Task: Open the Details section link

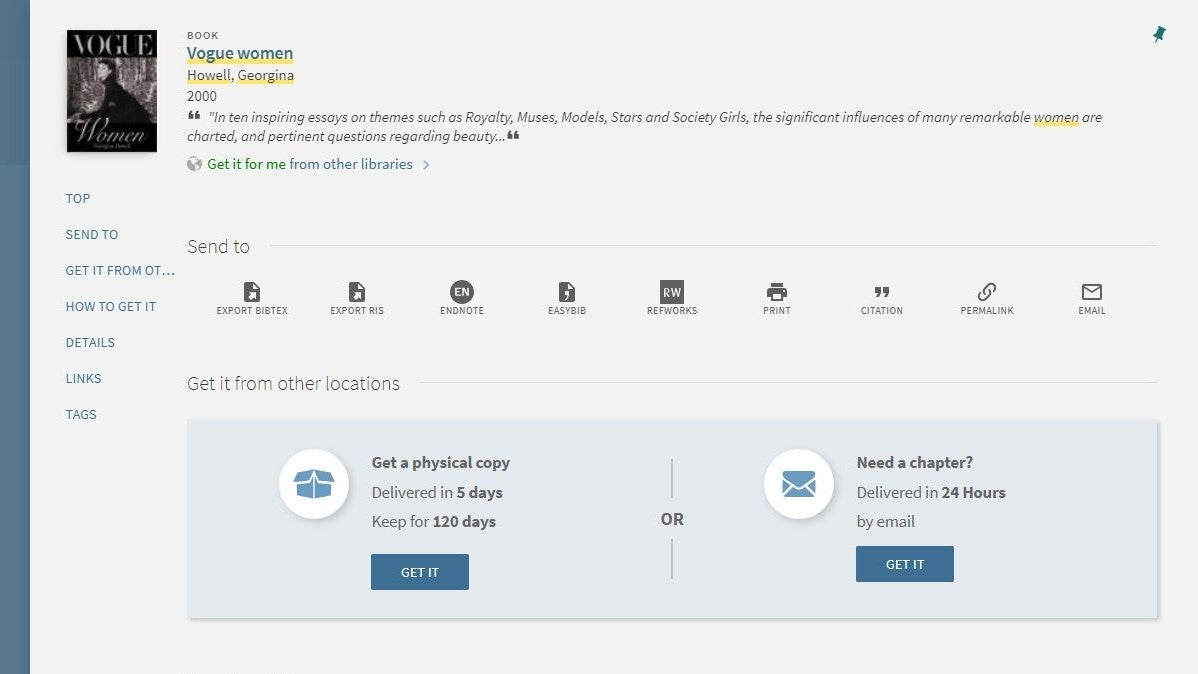Action: pyautogui.click(x=90, y=342)
